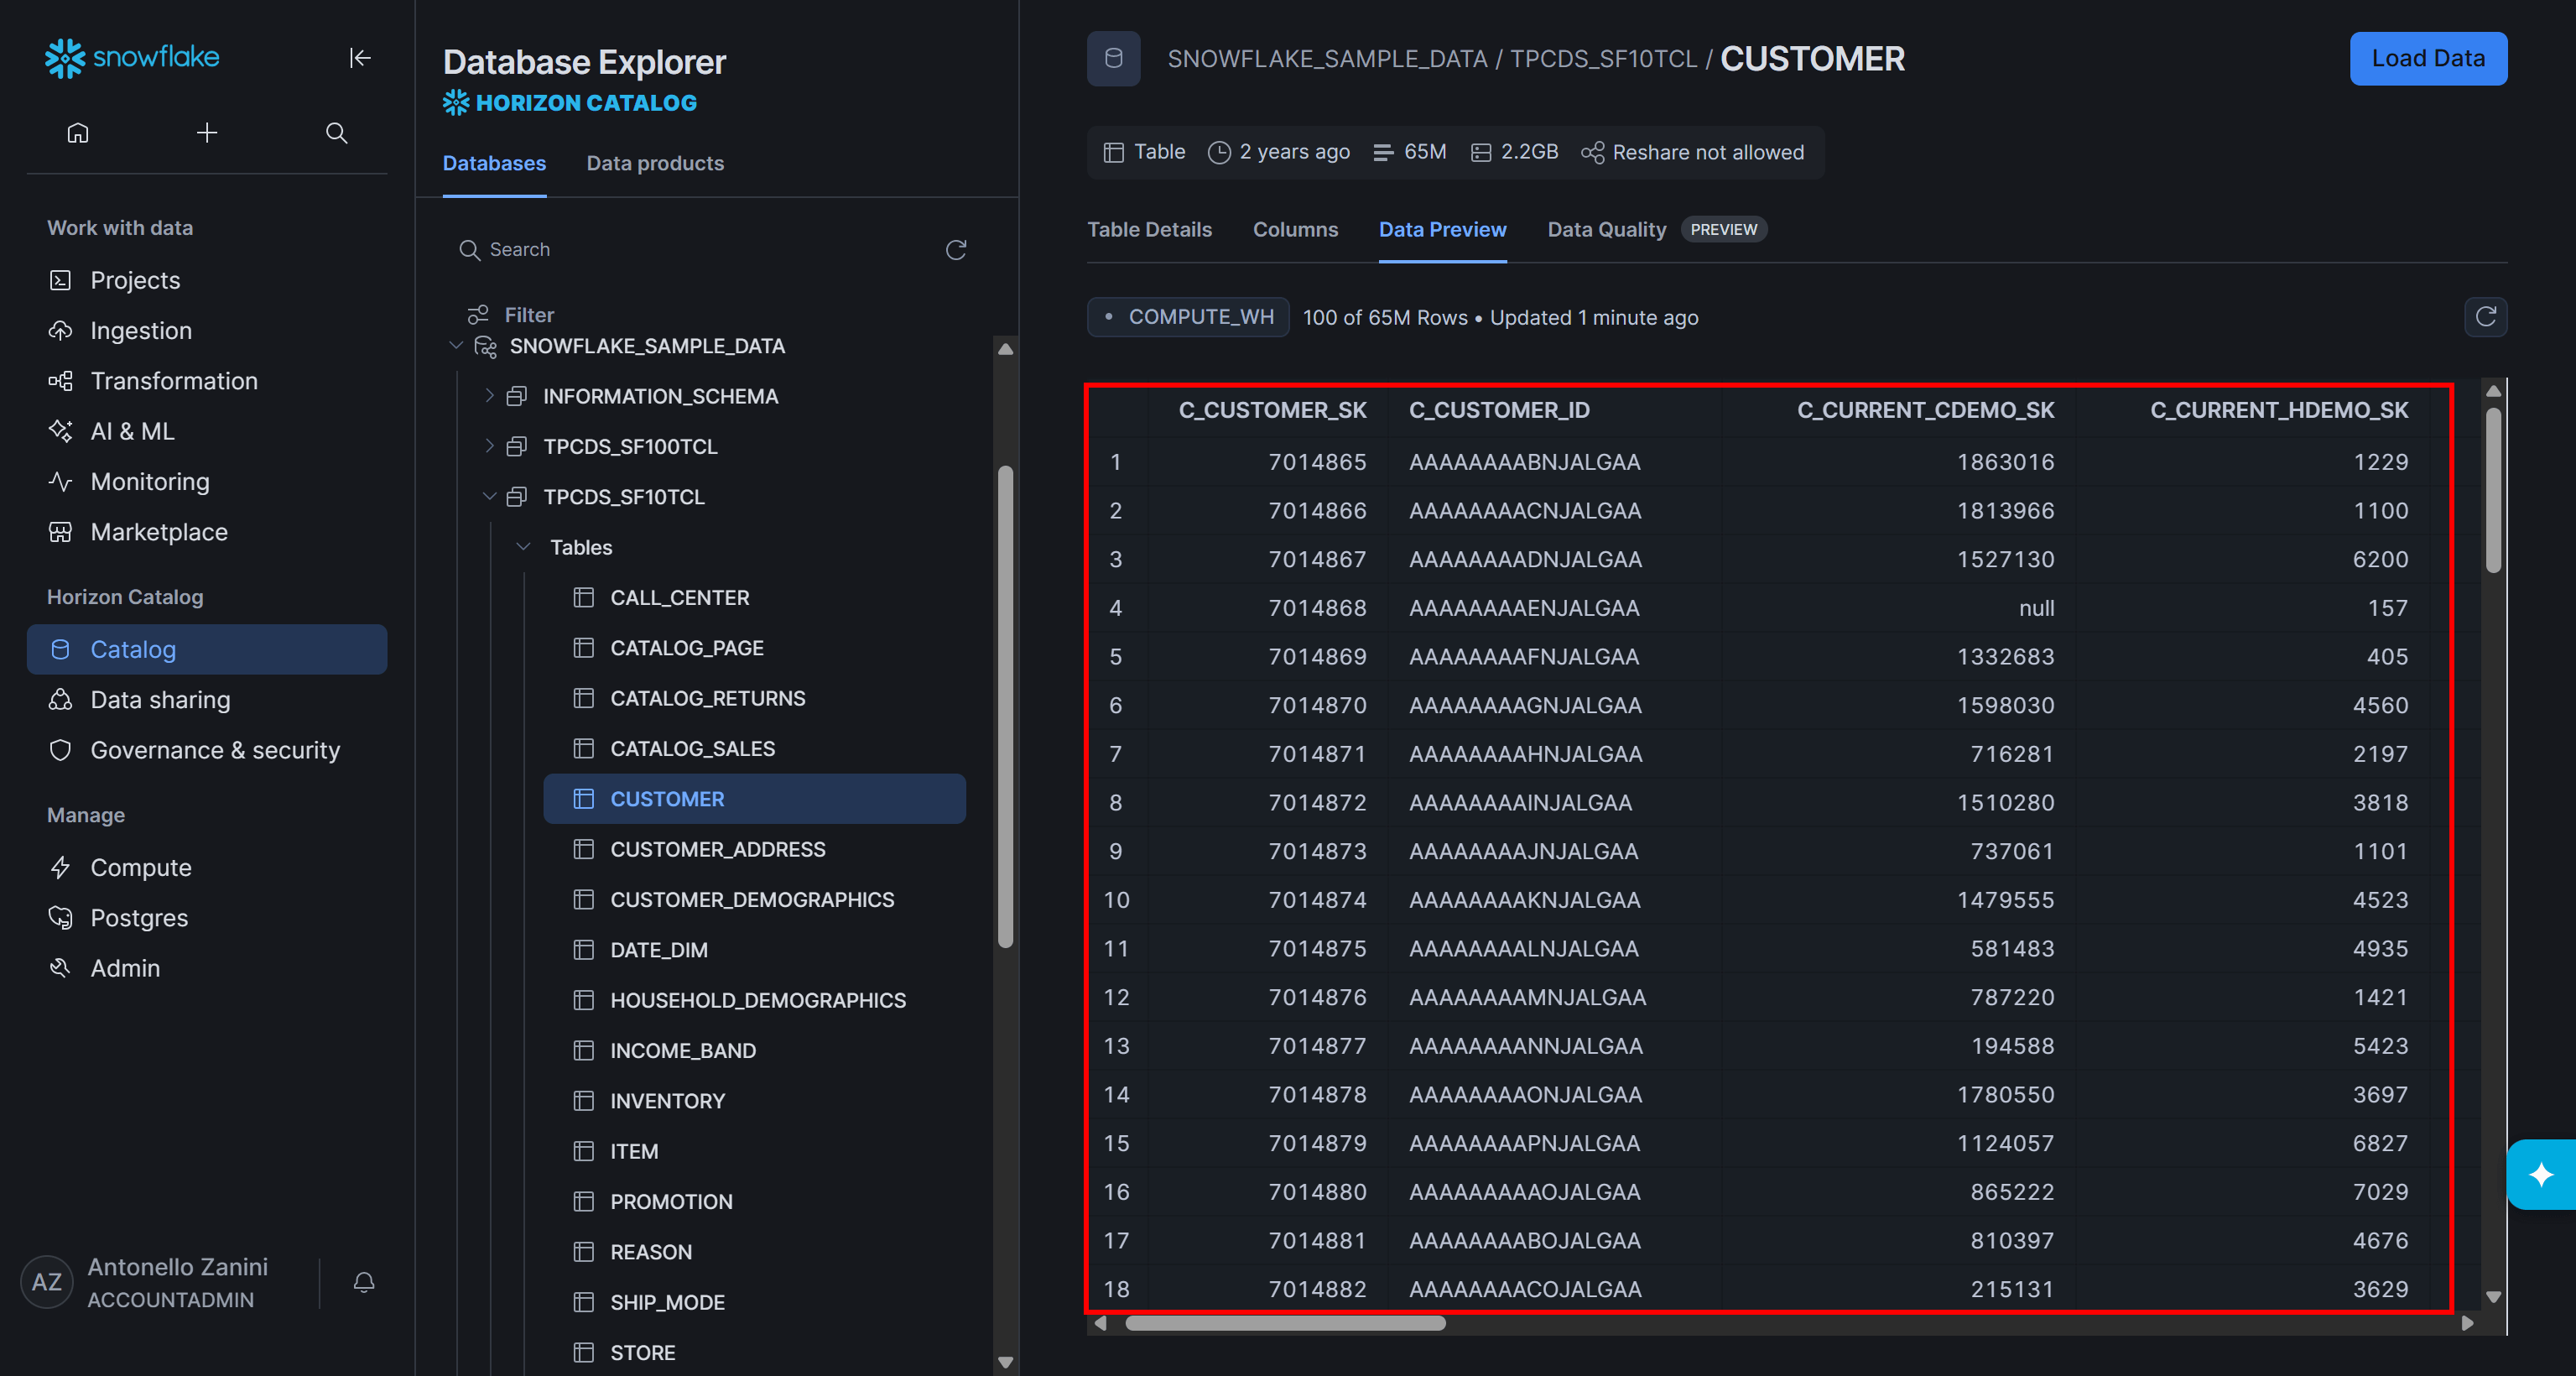Screen dimensions: 2576x1376
Task: Click the database icon beside breadcrumb
Action: pyautogui.click(x=1114, y=59)
